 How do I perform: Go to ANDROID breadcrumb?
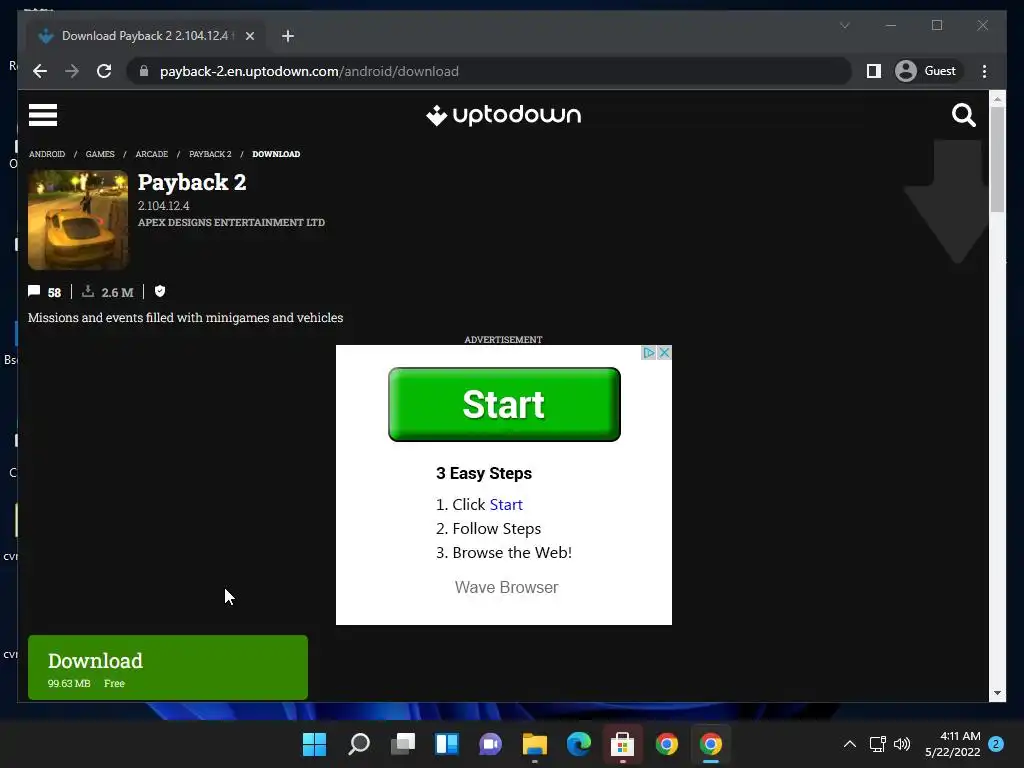[x=47, y=154]
